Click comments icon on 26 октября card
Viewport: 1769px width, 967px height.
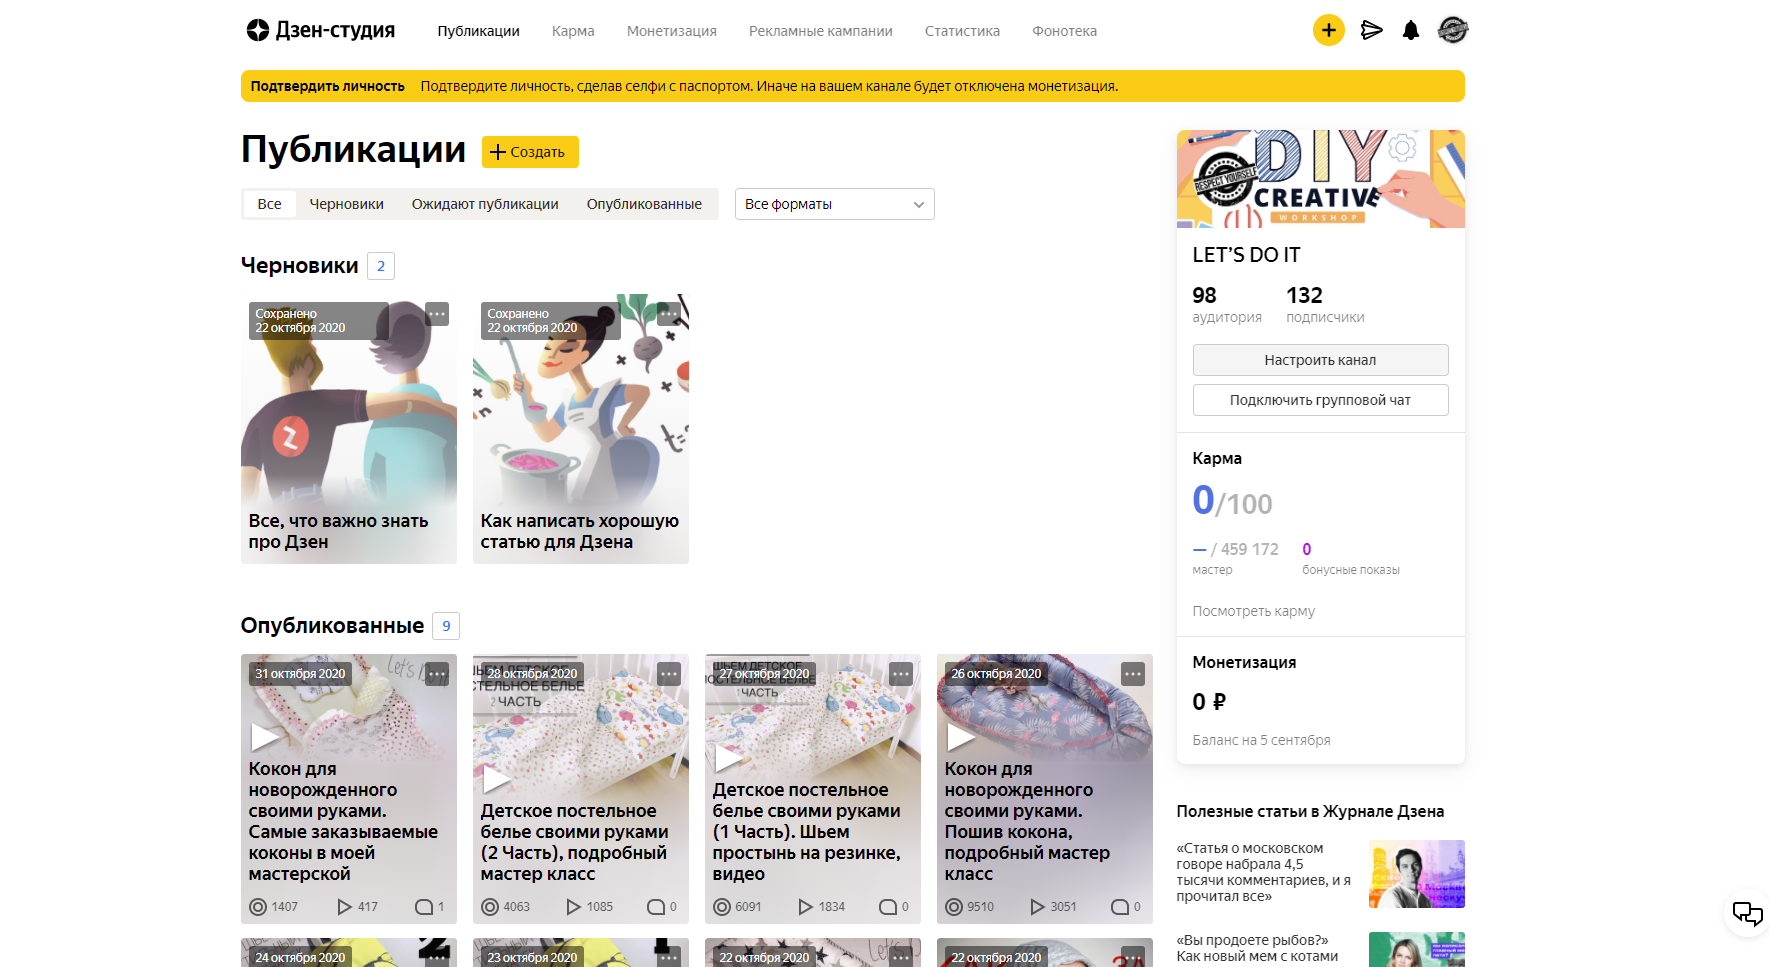pyautogui.click(x=1120, y=907)
